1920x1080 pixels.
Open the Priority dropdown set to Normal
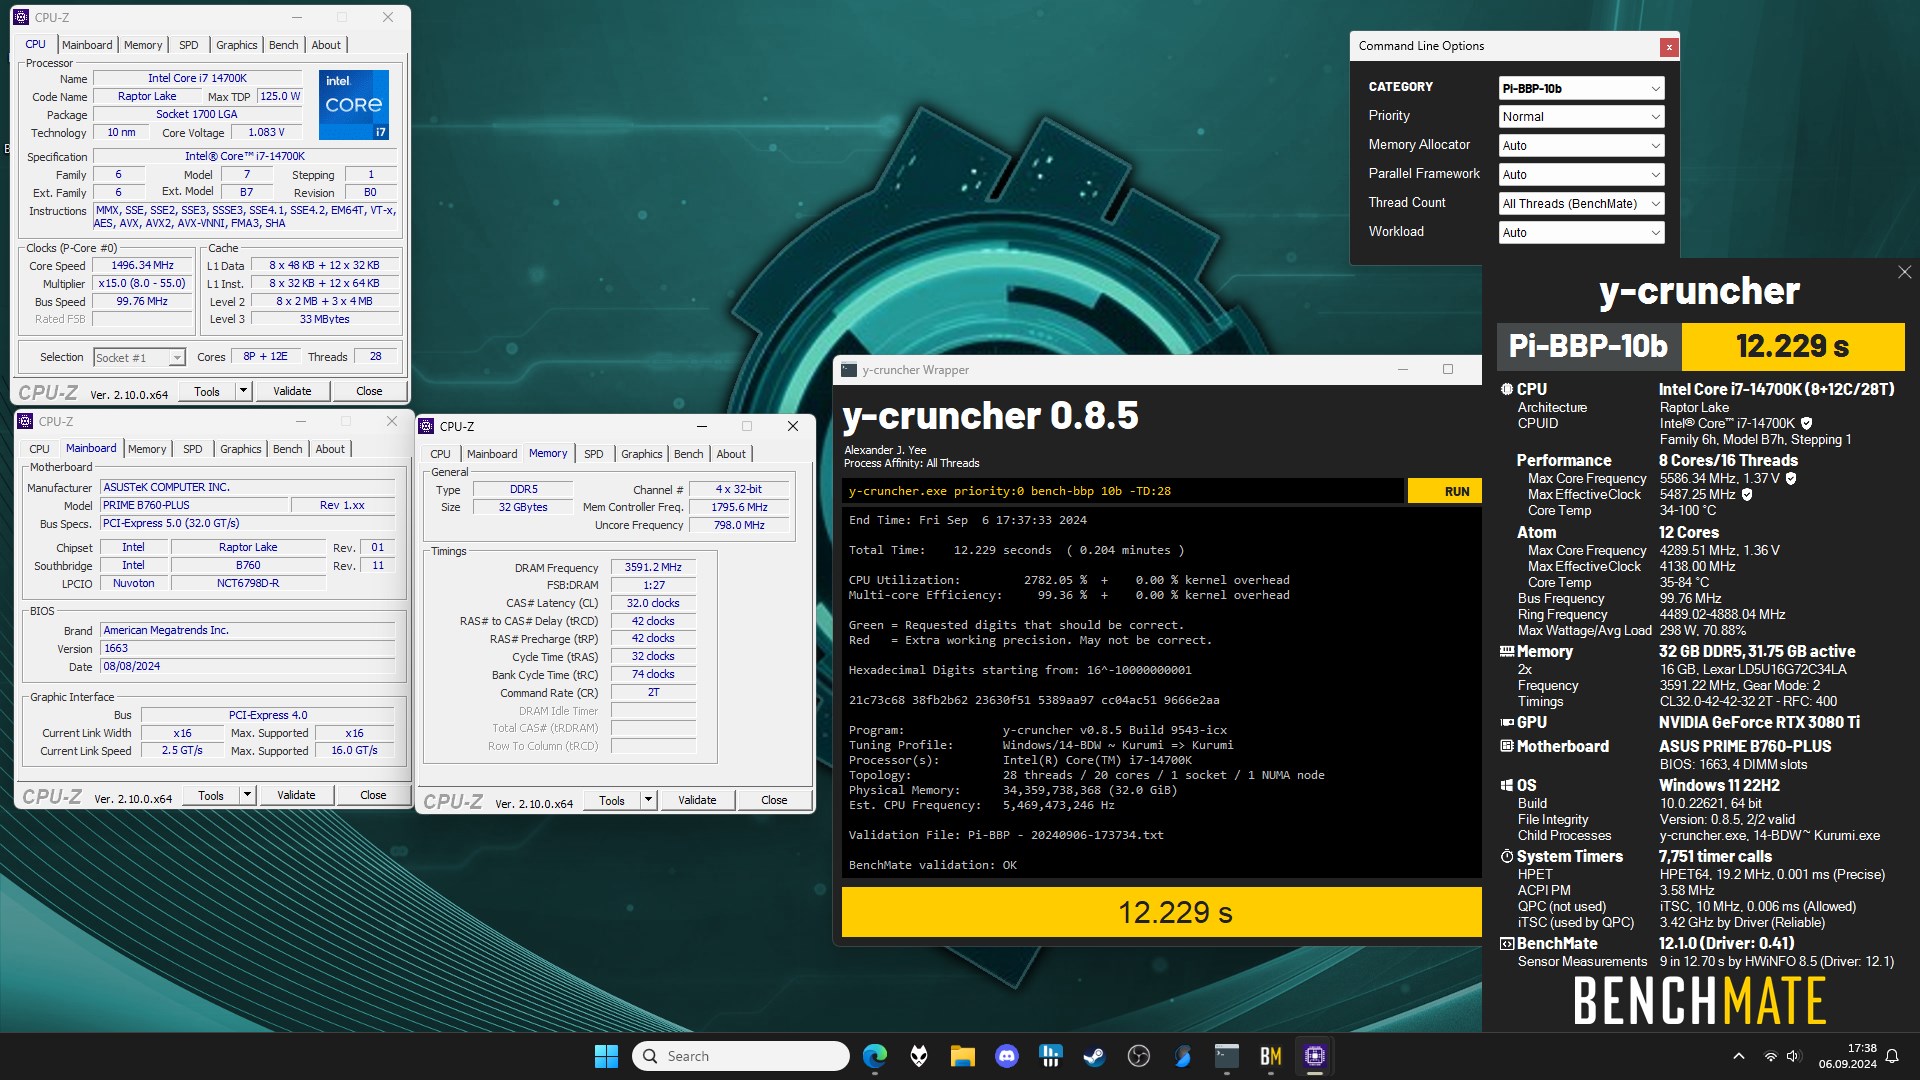point(1581,117)
